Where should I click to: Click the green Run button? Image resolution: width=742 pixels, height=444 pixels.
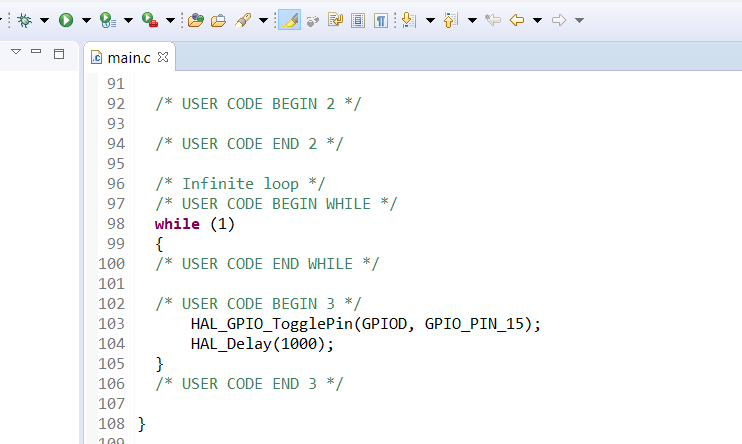tap(66, 19)
